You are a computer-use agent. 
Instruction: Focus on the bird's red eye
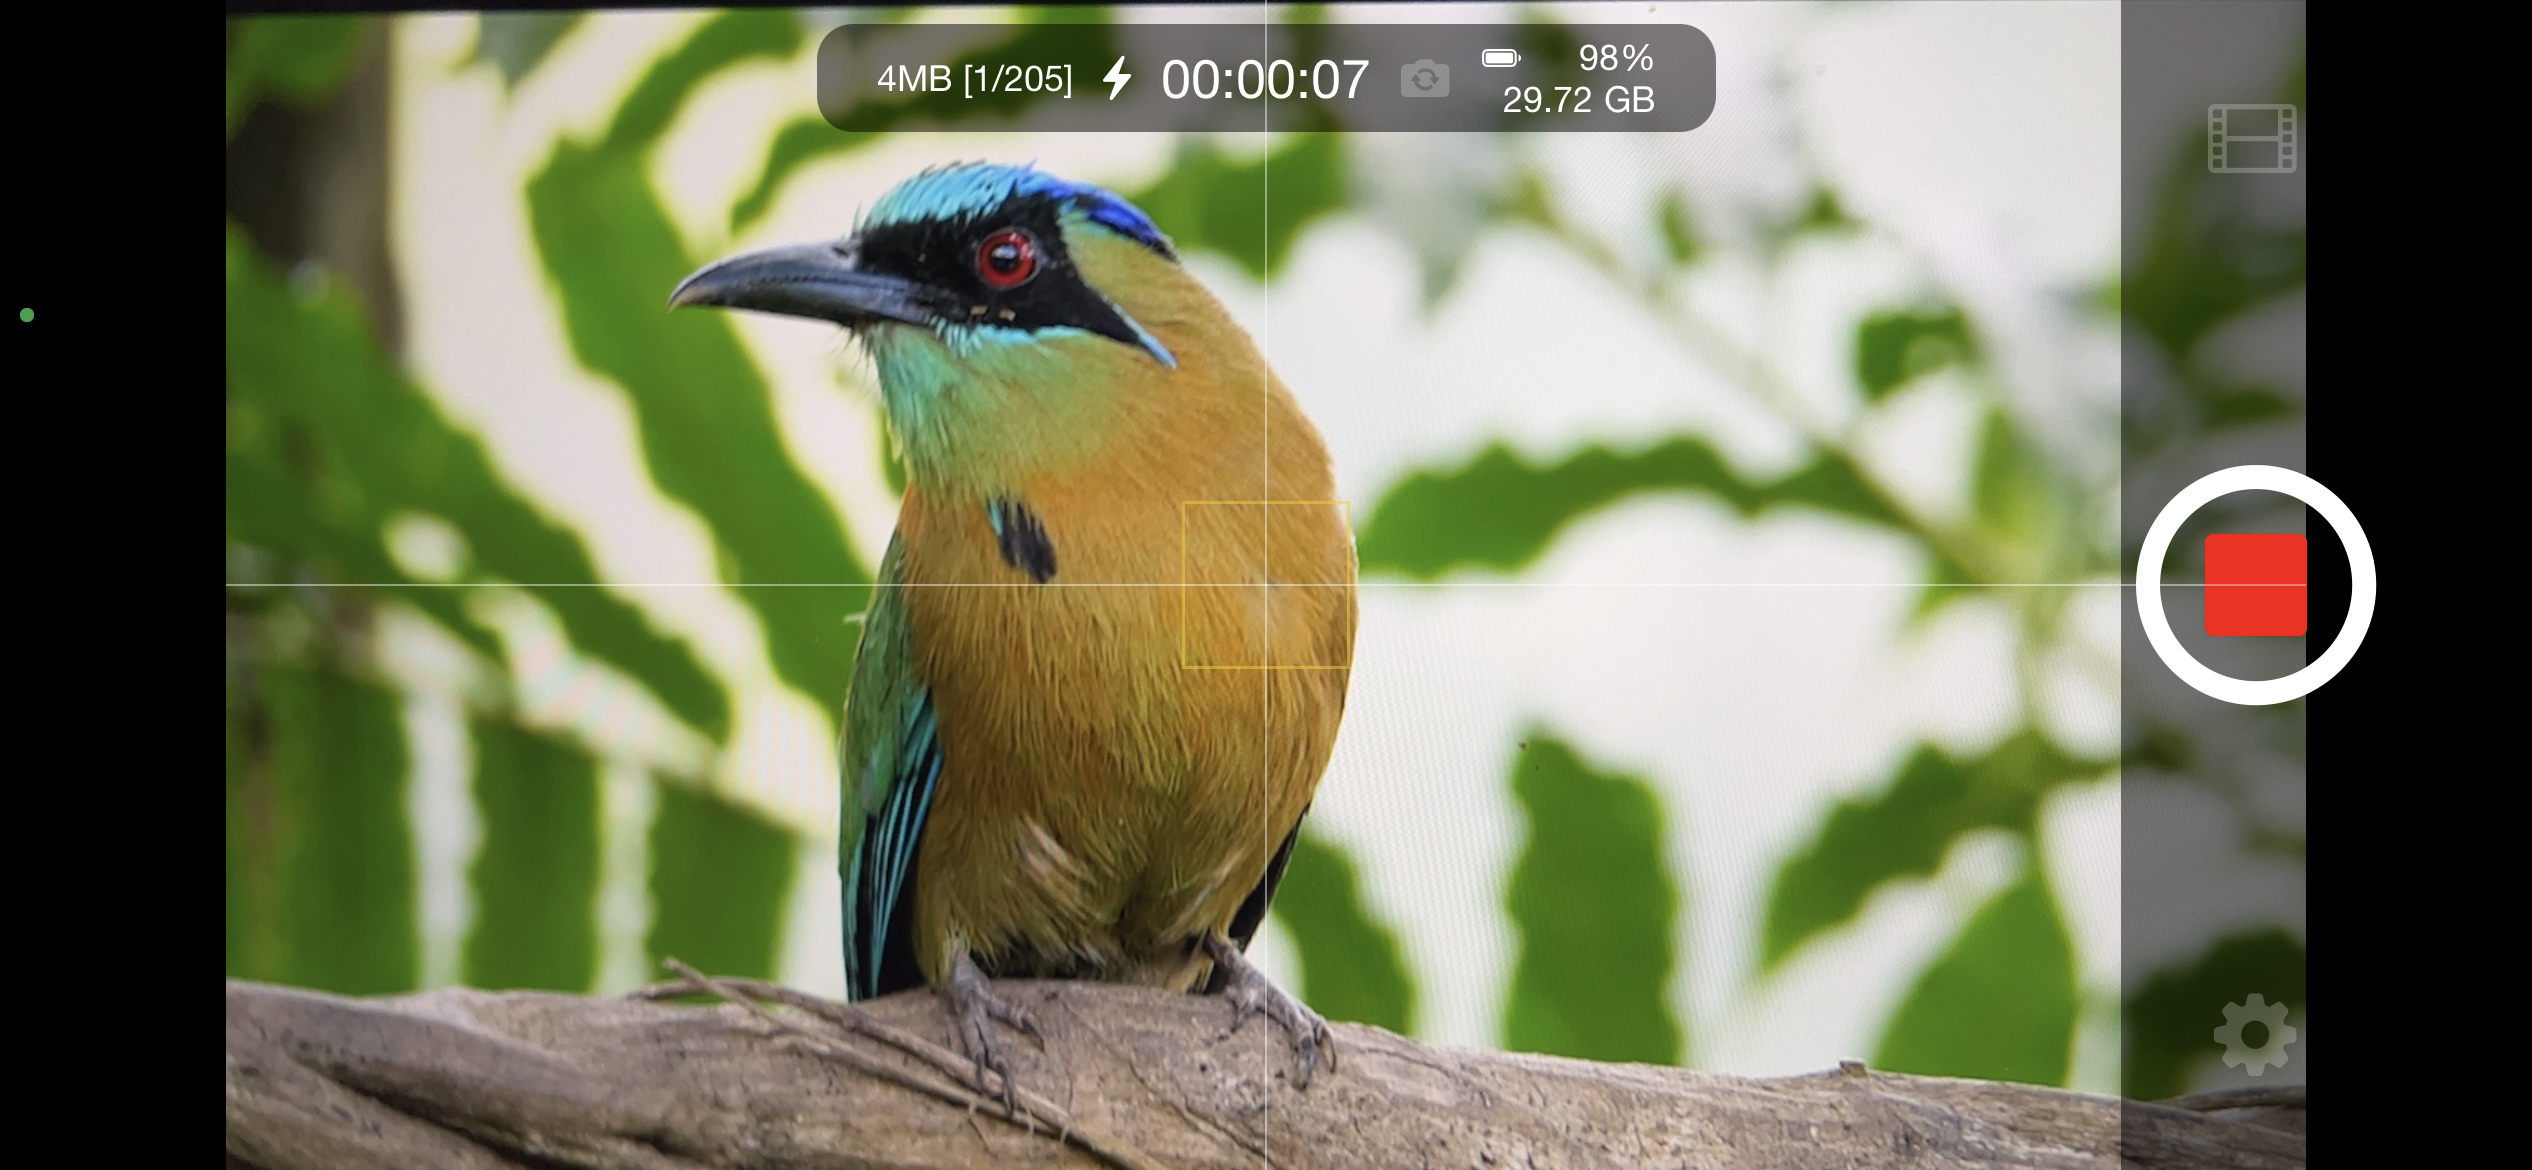pos(1005,259)
